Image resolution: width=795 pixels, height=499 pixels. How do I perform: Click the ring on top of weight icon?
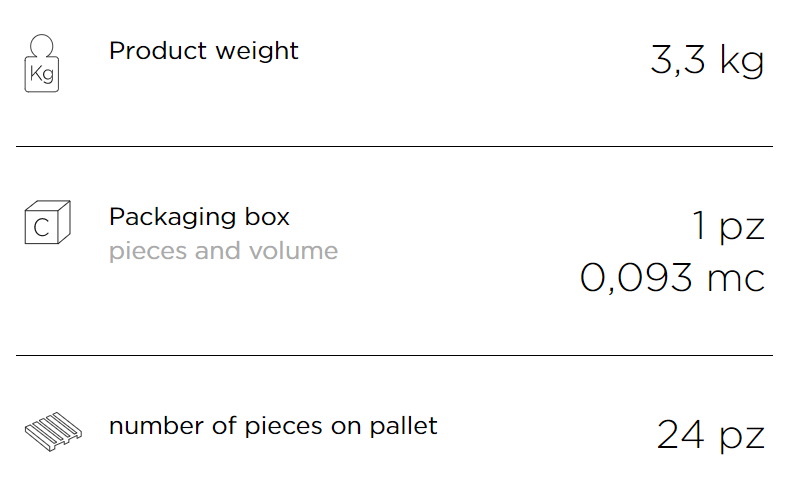pyautogui.click(x=42, y=46)
